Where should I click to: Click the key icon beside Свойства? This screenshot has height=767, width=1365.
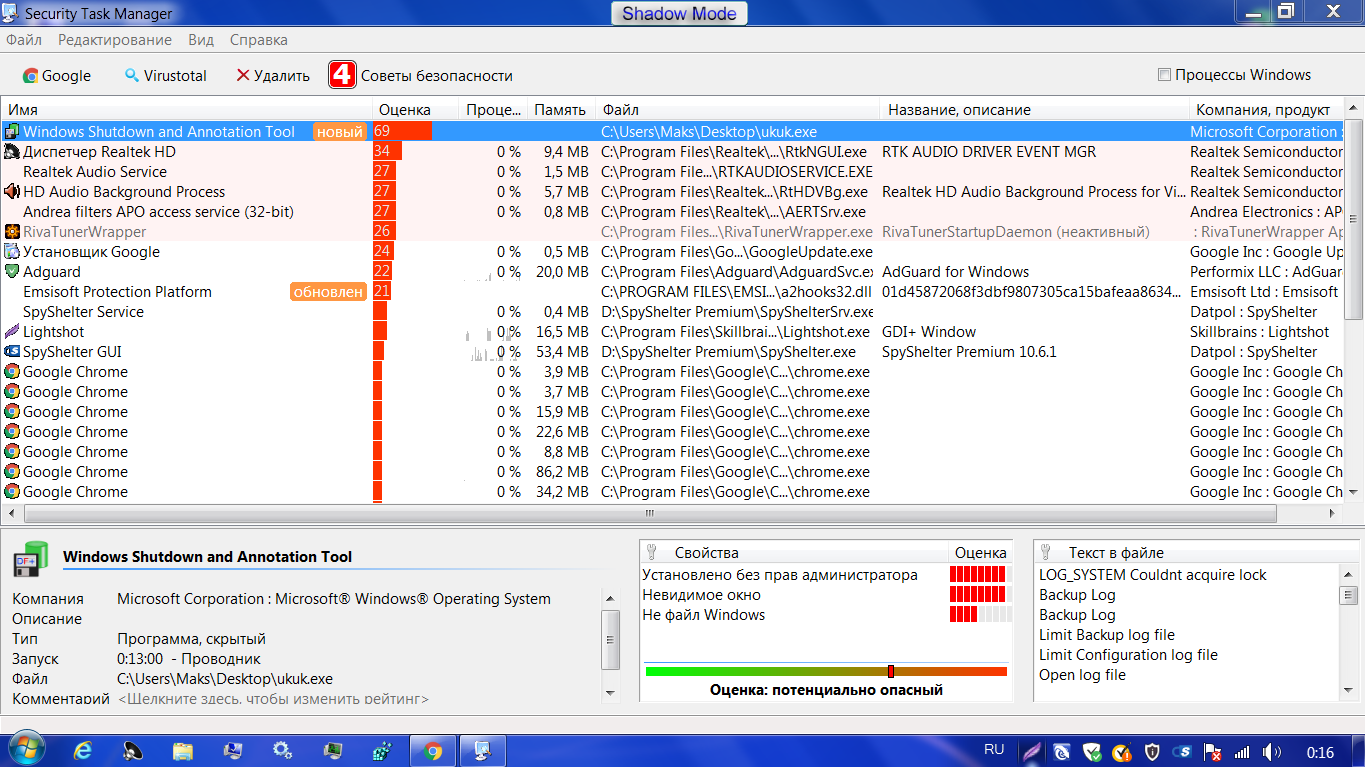click(651, 552)
